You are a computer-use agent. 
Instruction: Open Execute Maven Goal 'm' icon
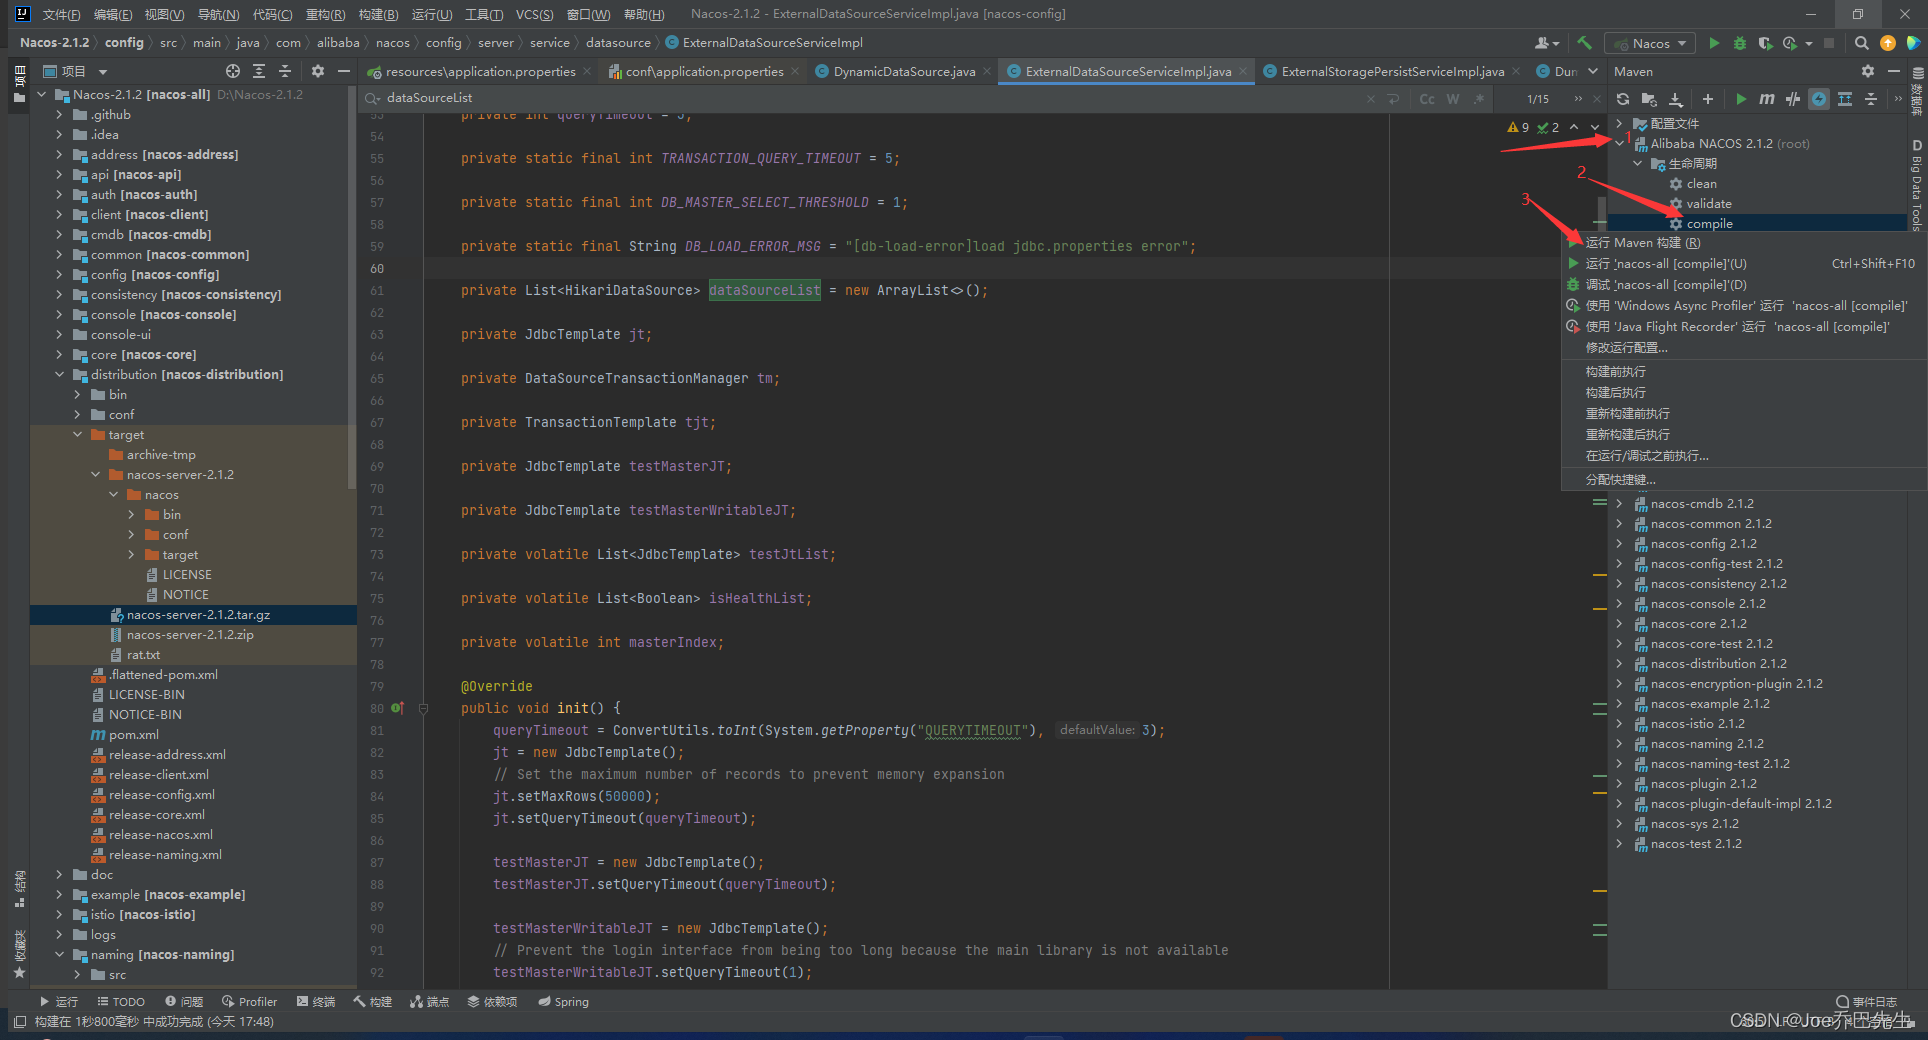1767,99
